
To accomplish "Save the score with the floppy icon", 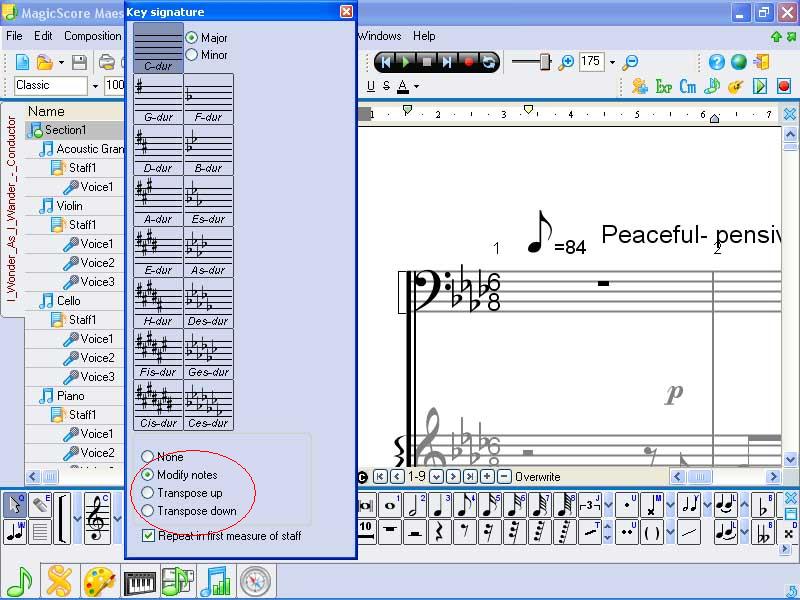I will (79, 62).
